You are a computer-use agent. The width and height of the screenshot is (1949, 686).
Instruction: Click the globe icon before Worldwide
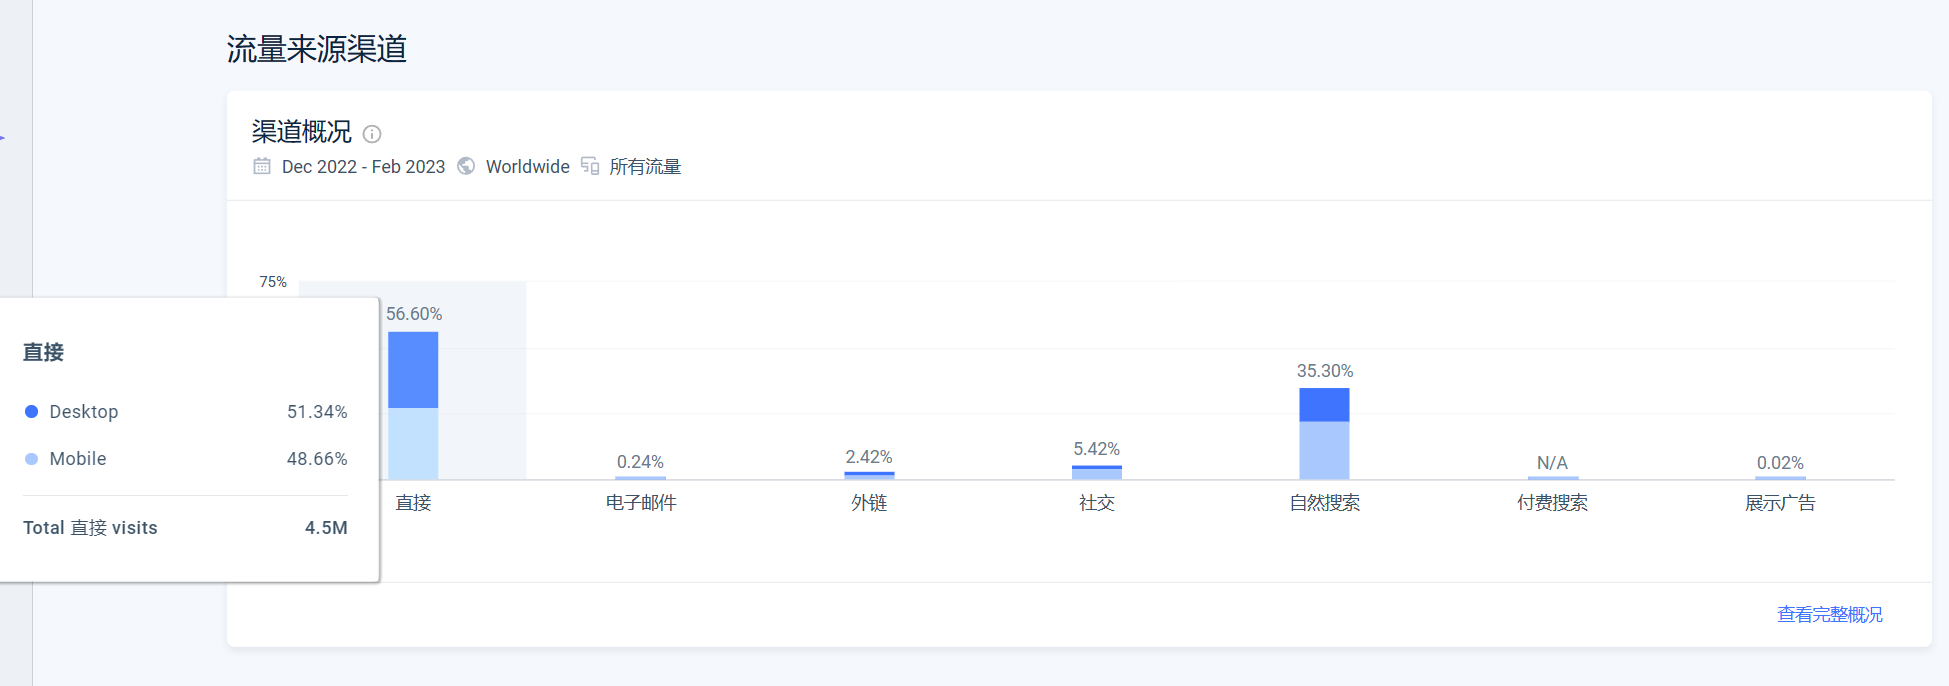(466, 166)
